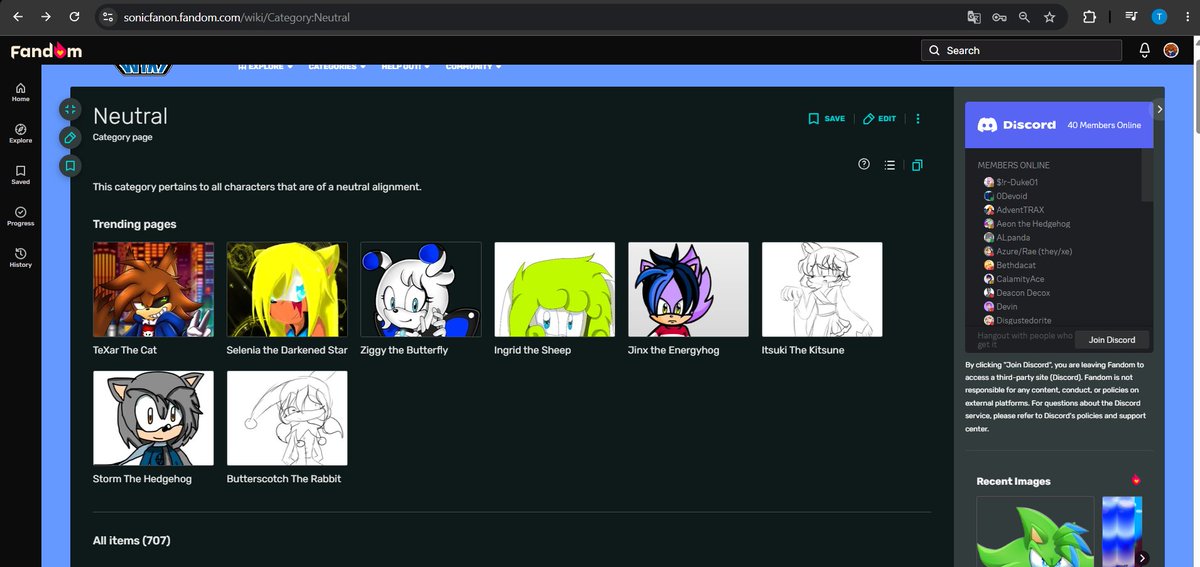This screenshot has width=1200, height=567.
Task: Open TeXar The Cat thumbnail
Action: [153, 289]
